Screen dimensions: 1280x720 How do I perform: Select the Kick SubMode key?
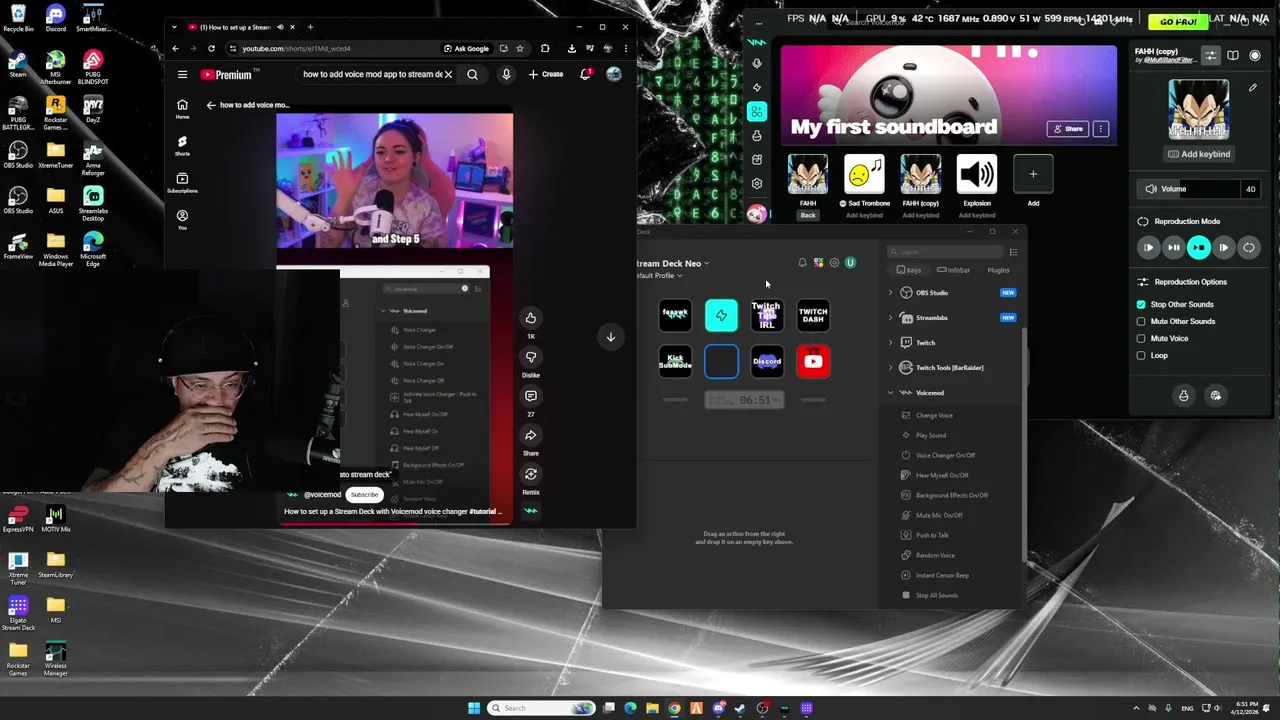coord(675,361)
